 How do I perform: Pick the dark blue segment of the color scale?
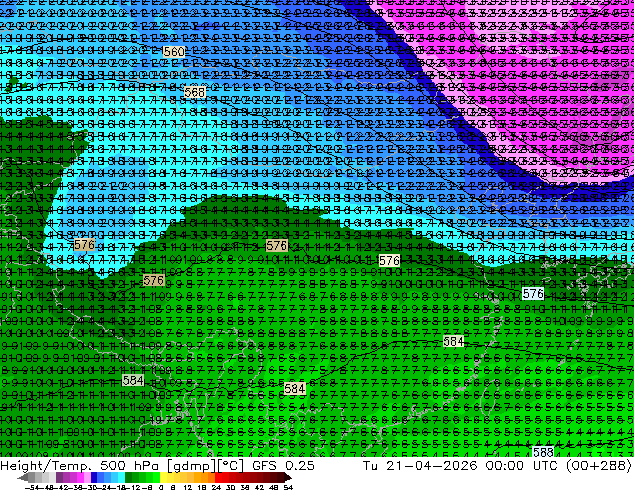tap(94, 479)
